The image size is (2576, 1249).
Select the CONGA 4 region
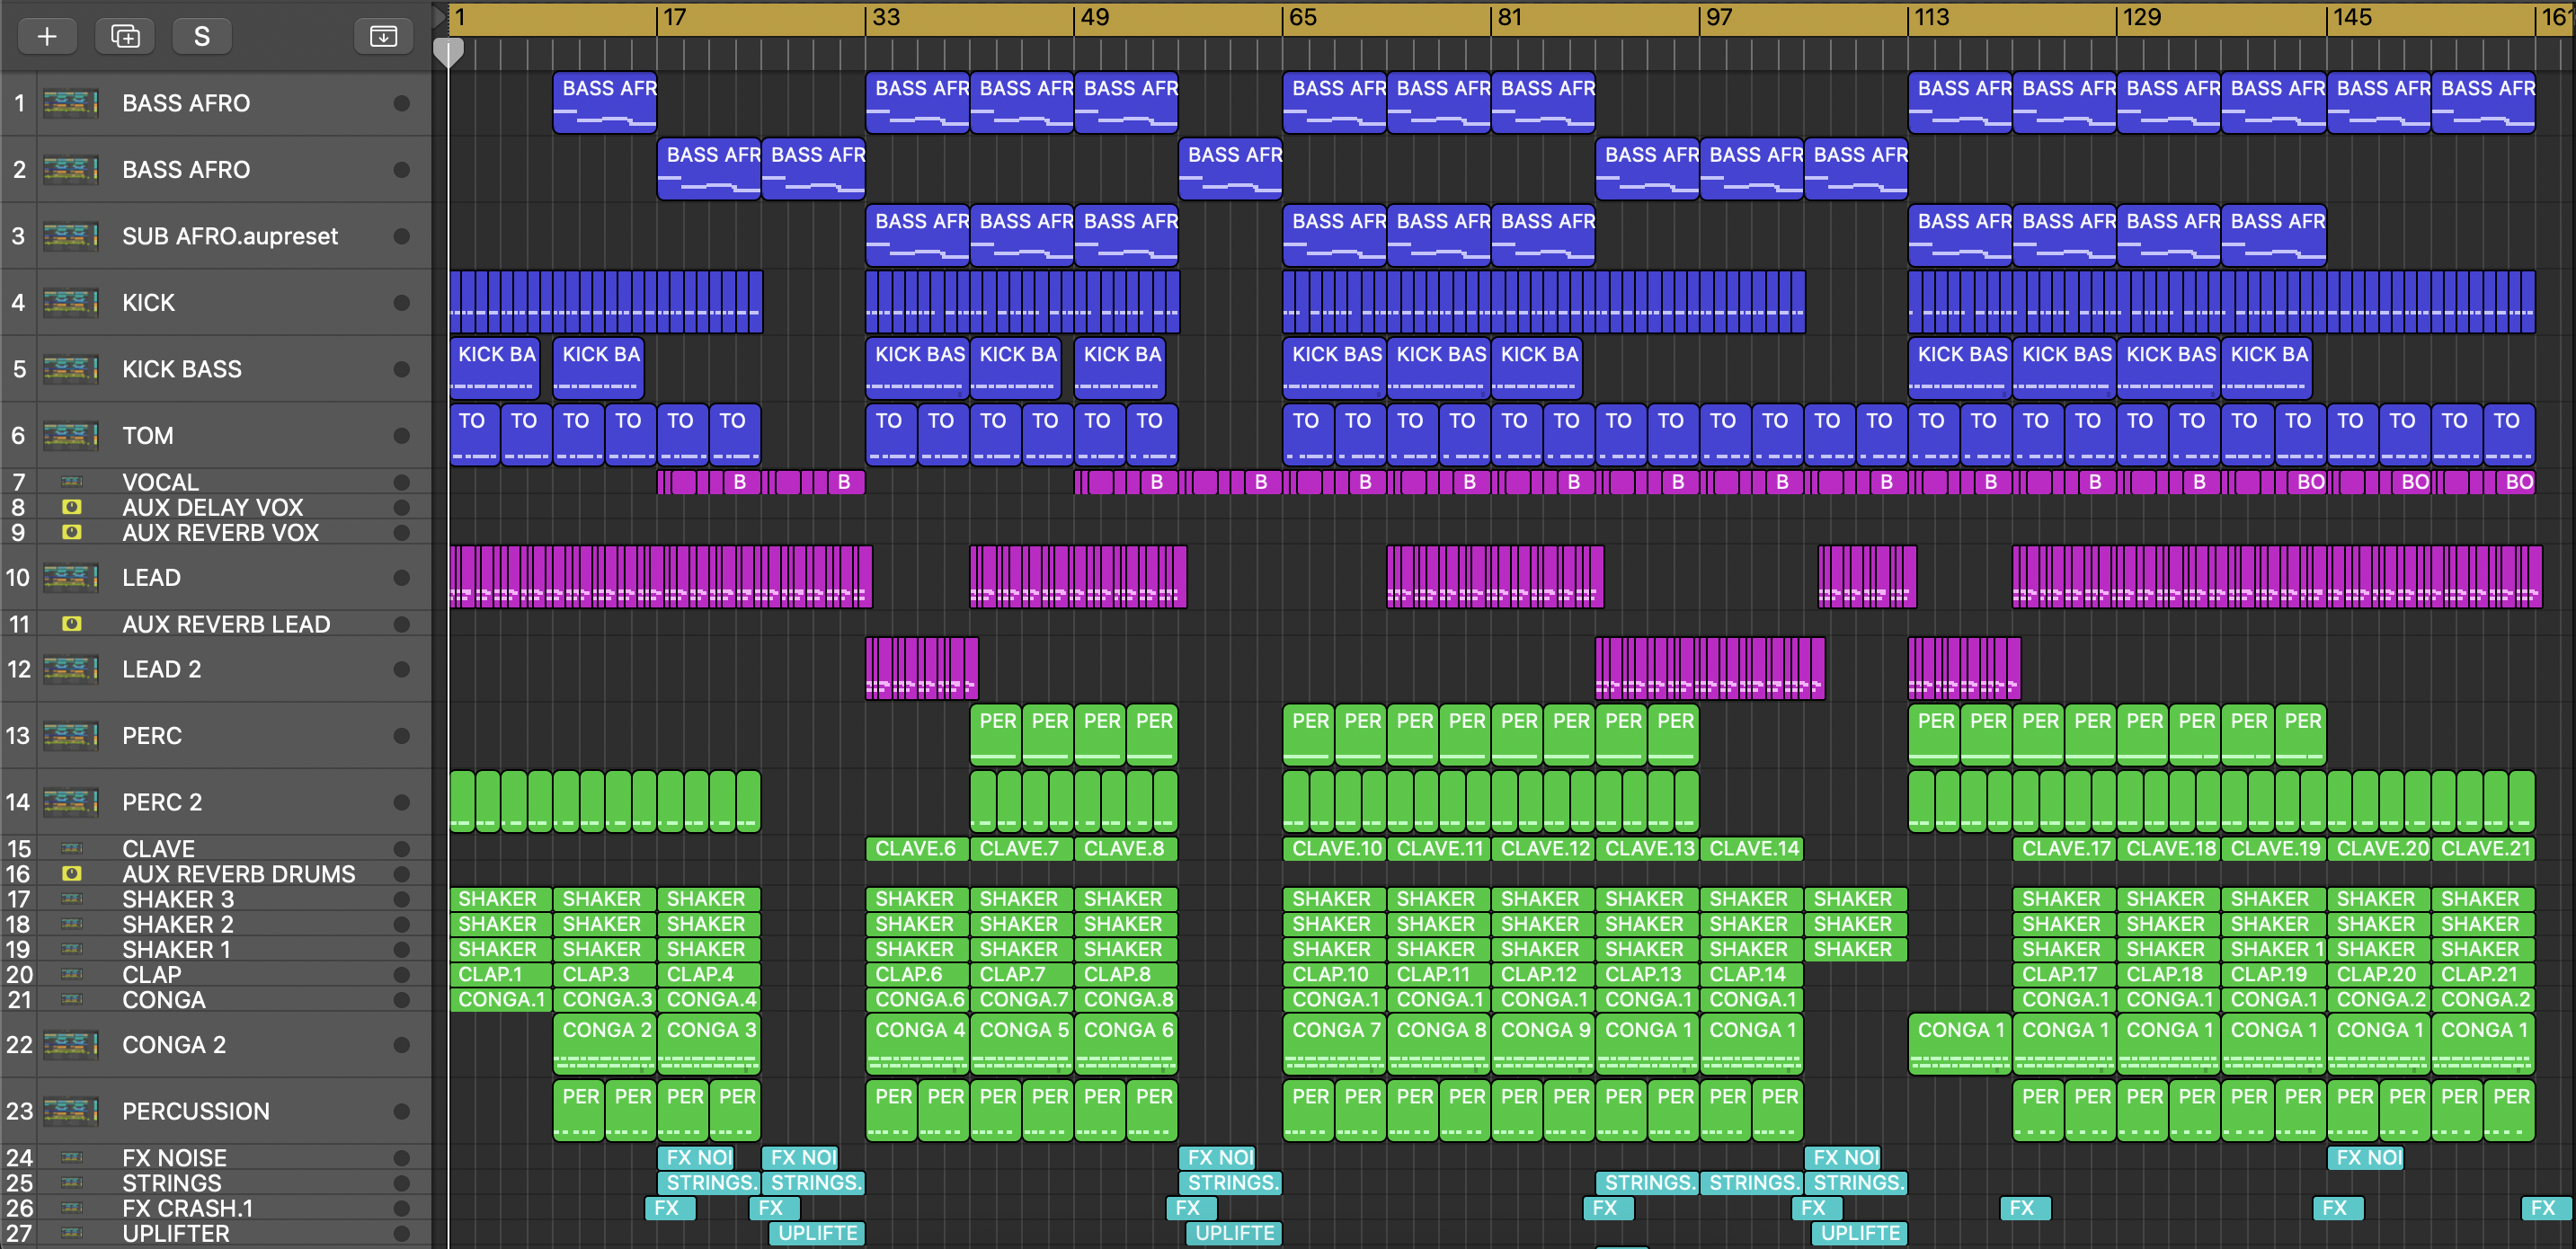917,1045
